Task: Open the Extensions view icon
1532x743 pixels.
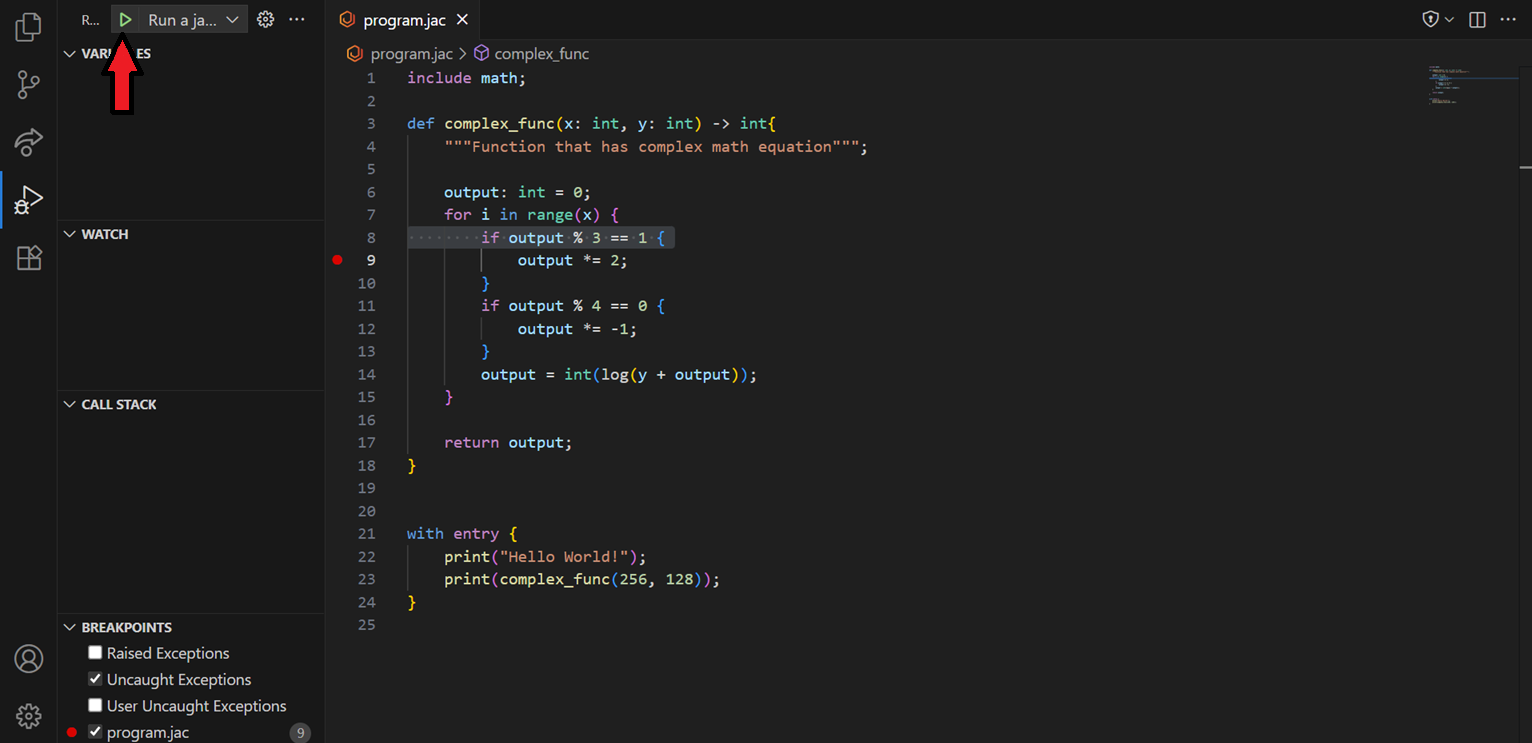Action: pyautogui.click(x=28, y=258)
